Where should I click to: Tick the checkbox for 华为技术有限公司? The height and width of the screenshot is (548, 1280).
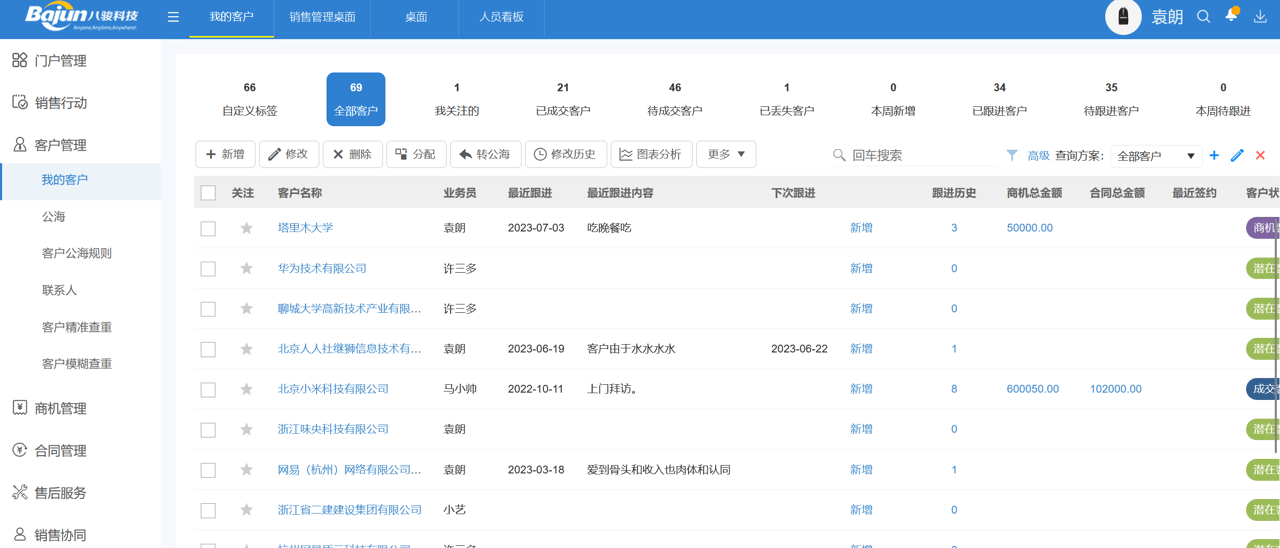[208, 269]
